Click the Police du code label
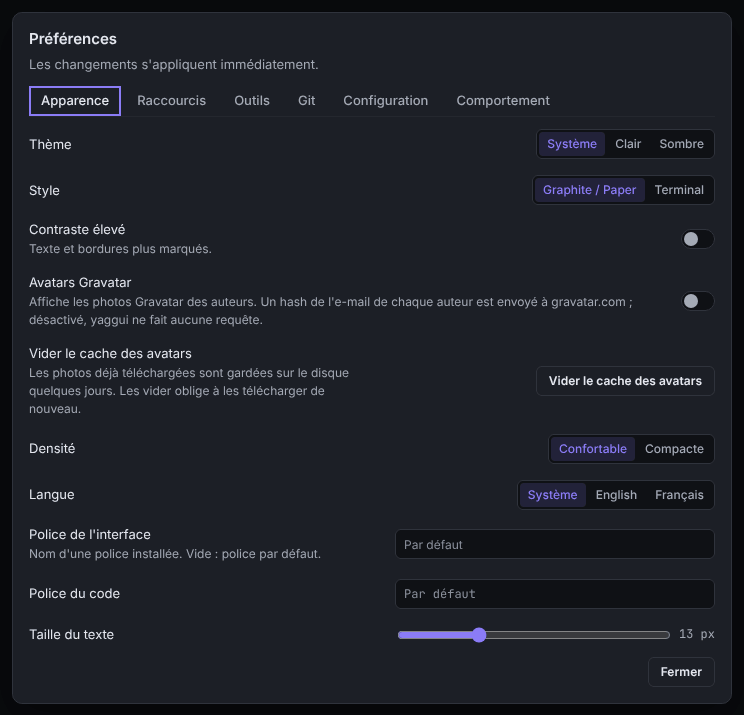 point(74,594)
